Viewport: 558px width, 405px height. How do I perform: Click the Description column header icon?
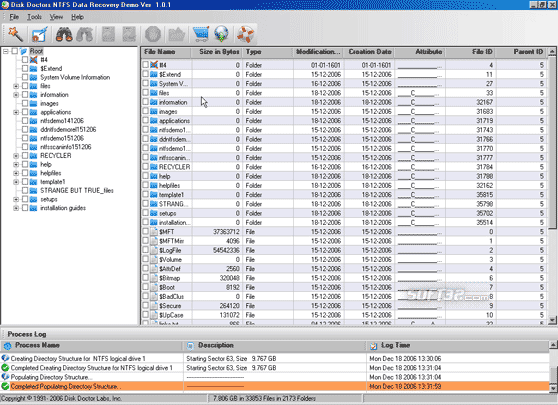pos(190,346)
